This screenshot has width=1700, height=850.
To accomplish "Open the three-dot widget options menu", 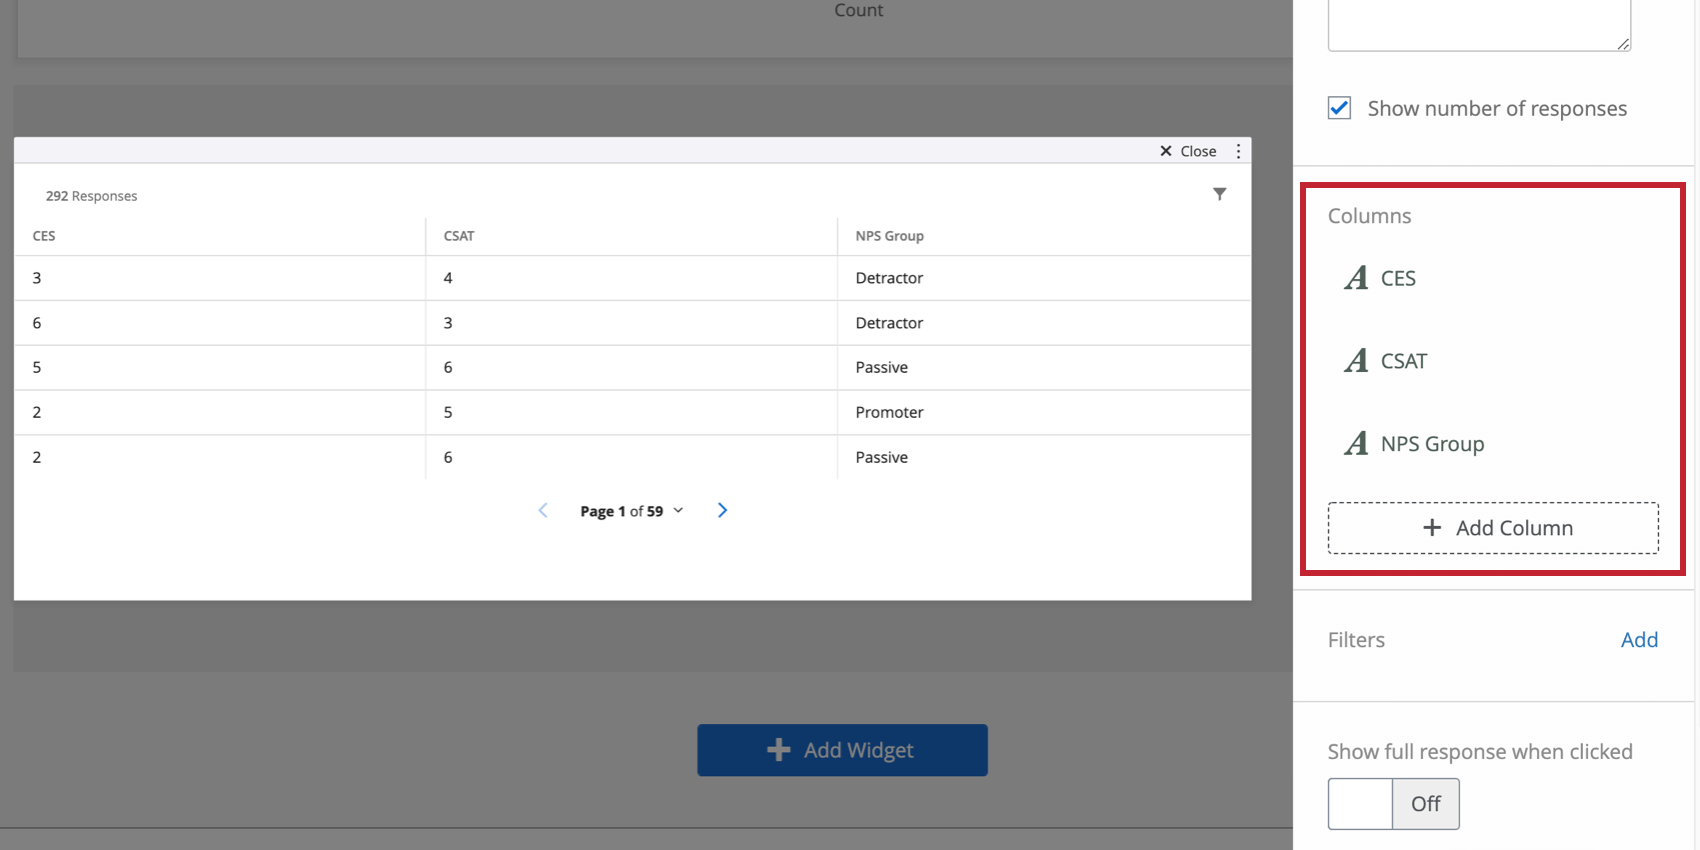I will (1238, 151).
